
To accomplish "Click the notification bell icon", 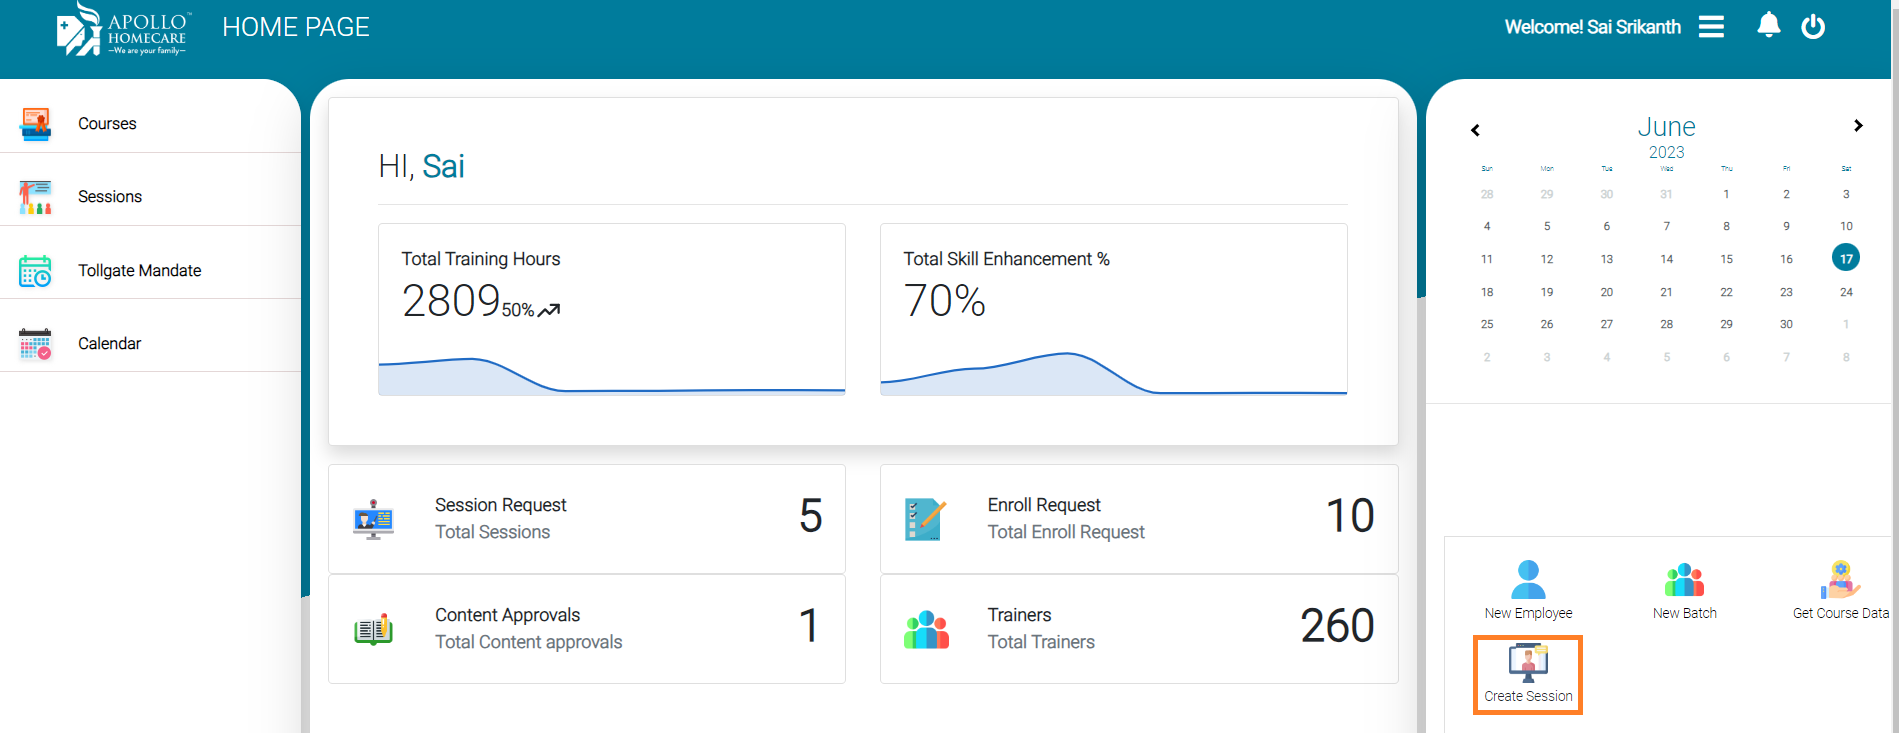I will click(1768, 25).
